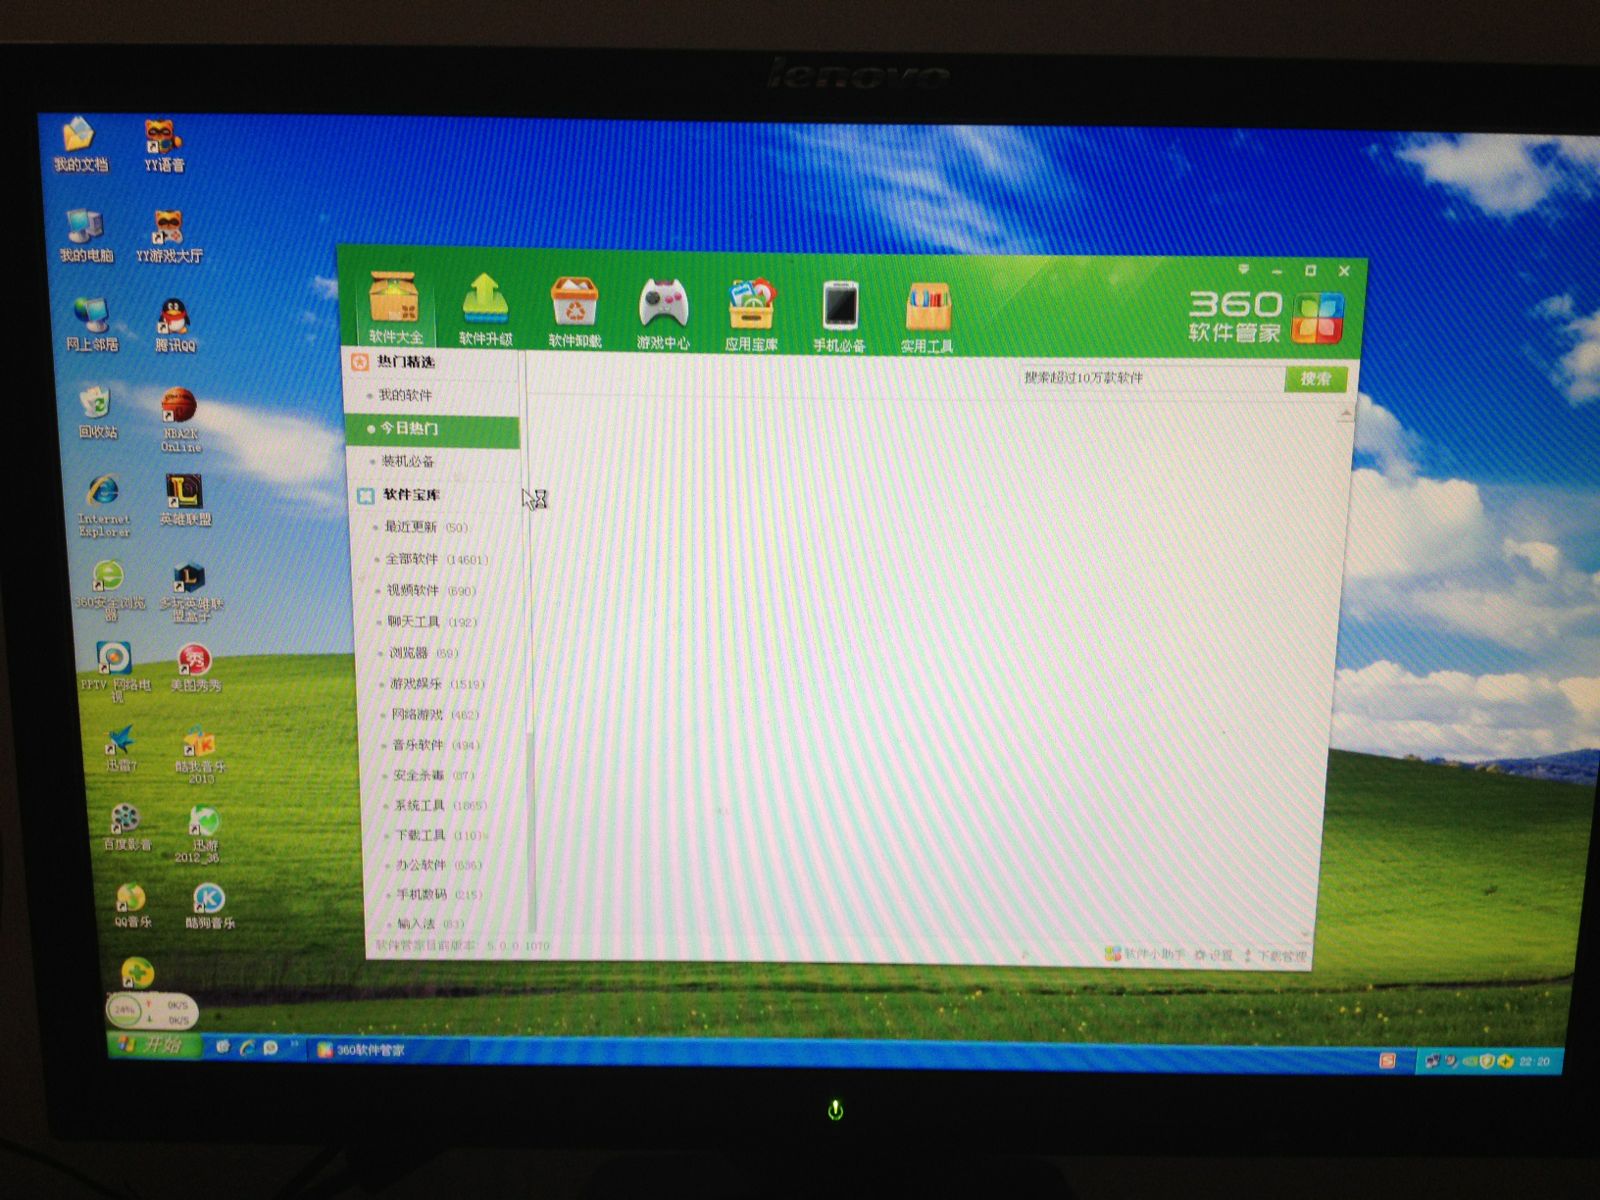Open the 软件升级 software upgrade section
This screenshot has height=1200, width=1600.
tap(485, 310)
